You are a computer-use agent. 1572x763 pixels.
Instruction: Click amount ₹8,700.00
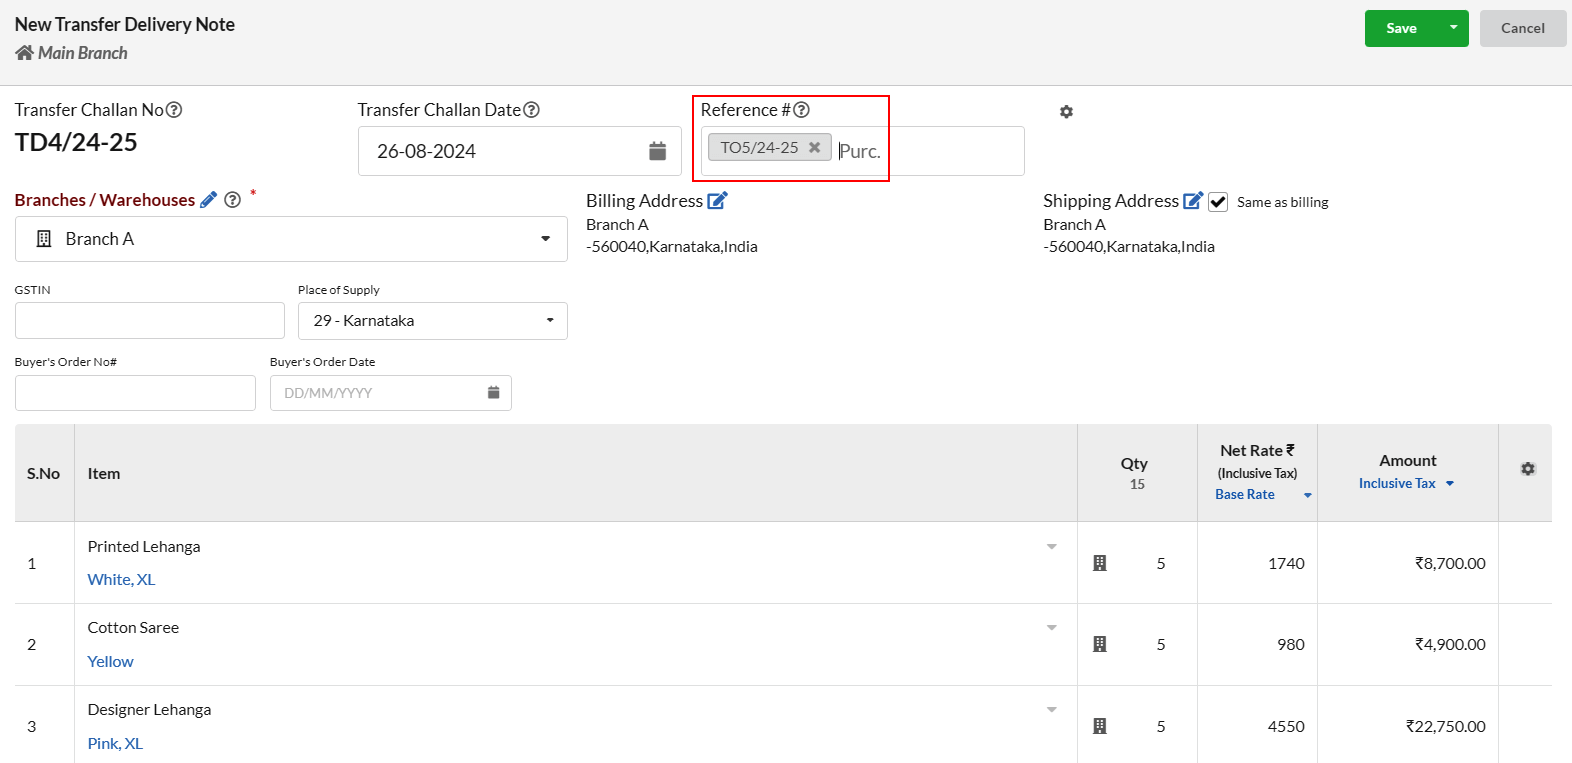point(1450,564)
